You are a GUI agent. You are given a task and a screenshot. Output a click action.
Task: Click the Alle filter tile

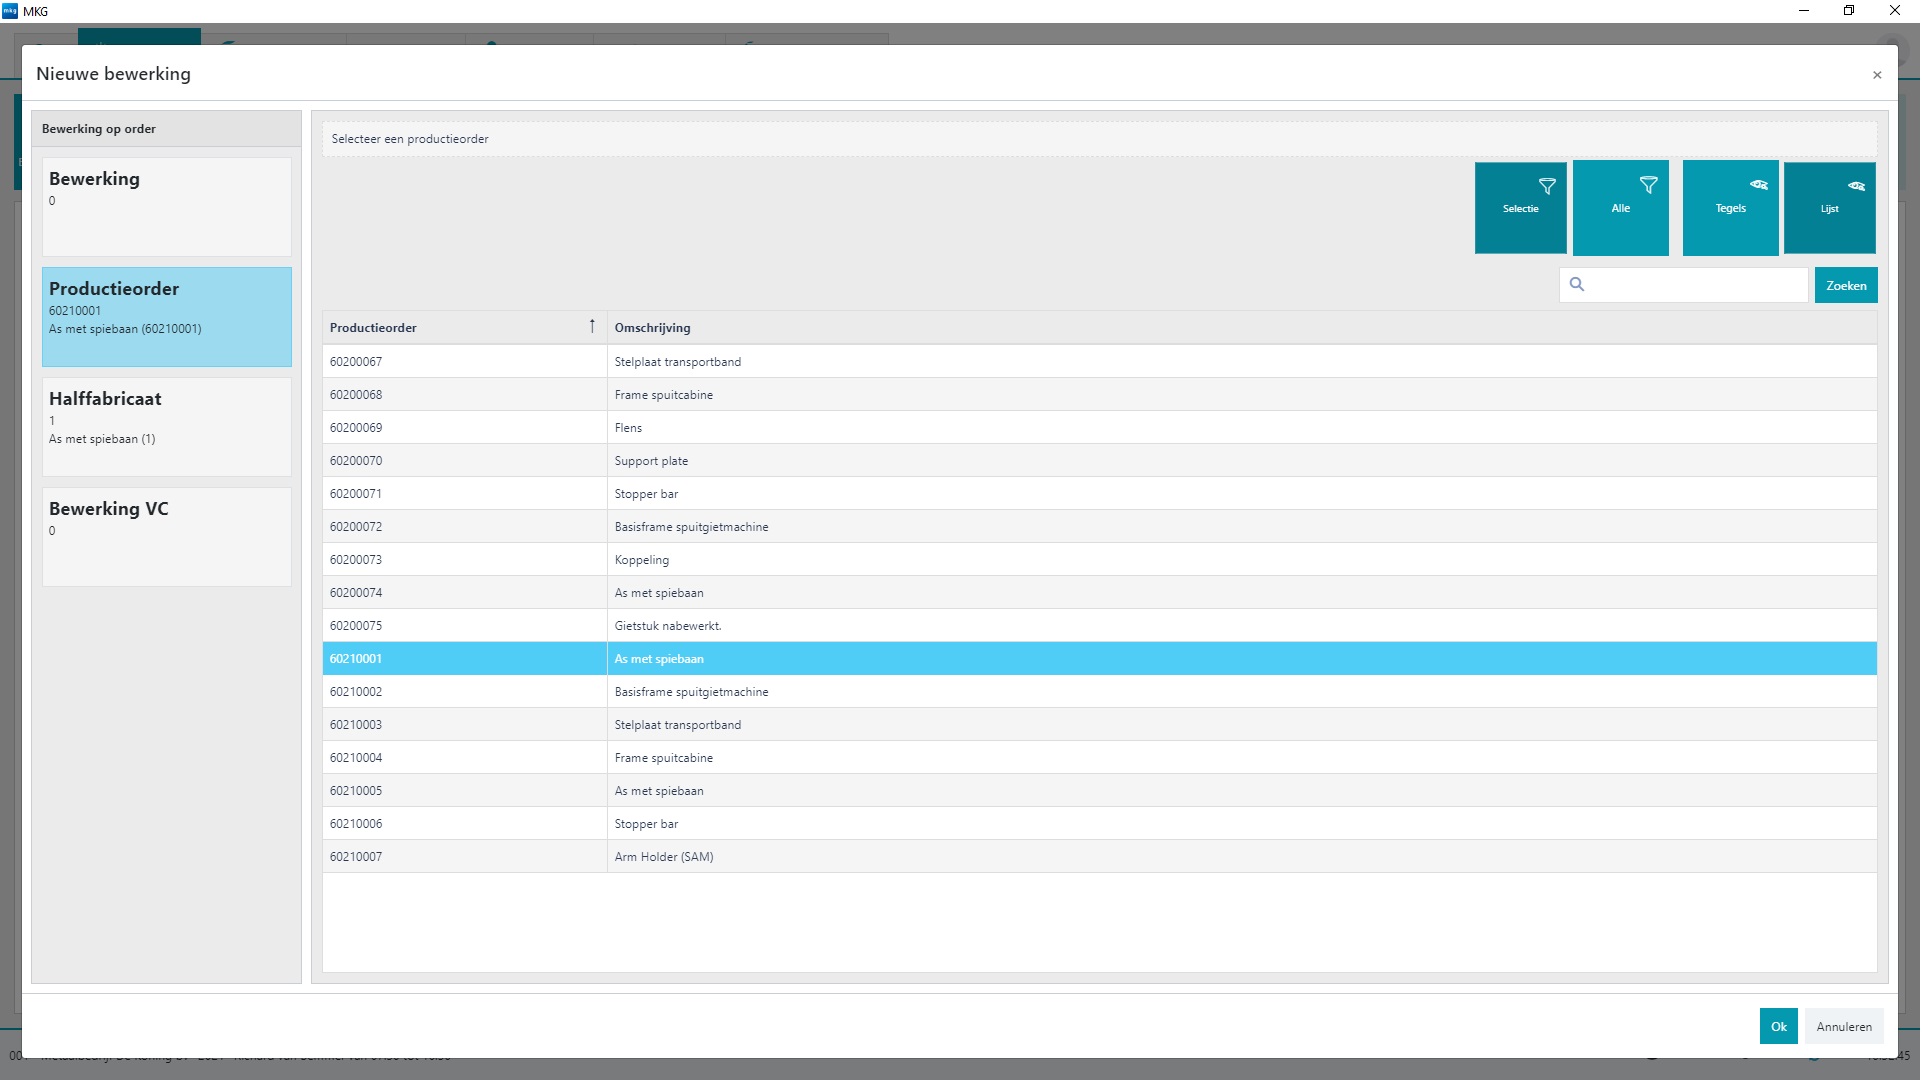click(1621, 208)
